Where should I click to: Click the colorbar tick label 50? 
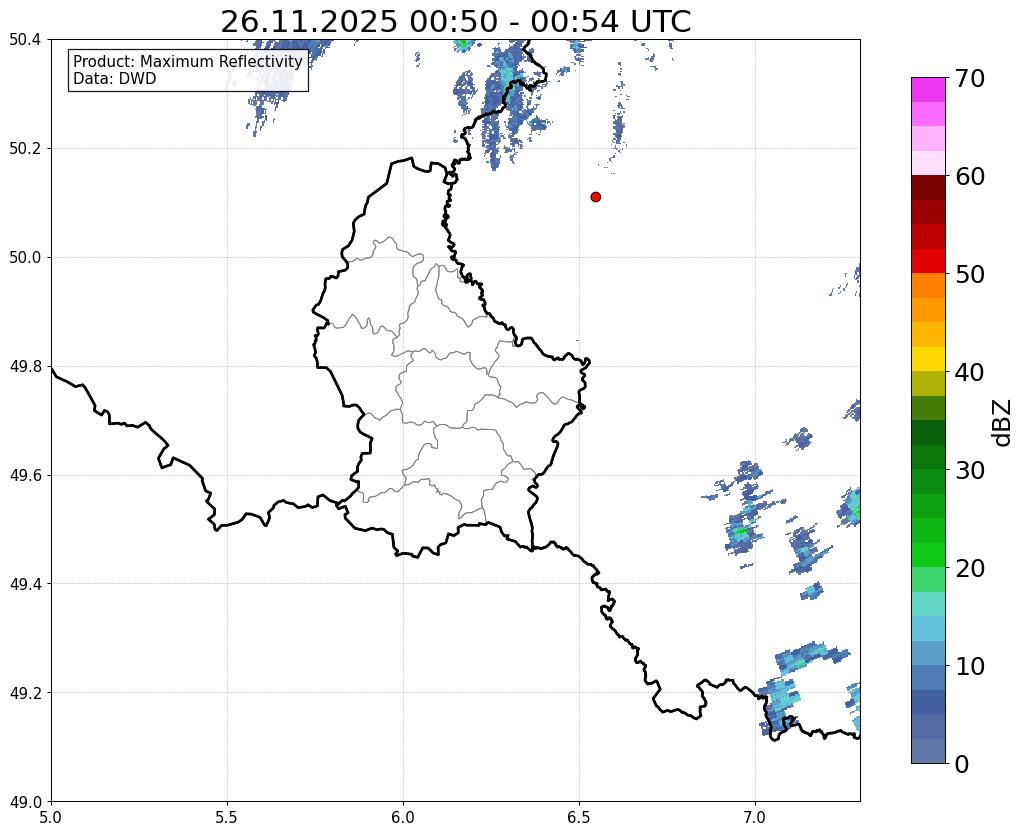pos(970,274)
